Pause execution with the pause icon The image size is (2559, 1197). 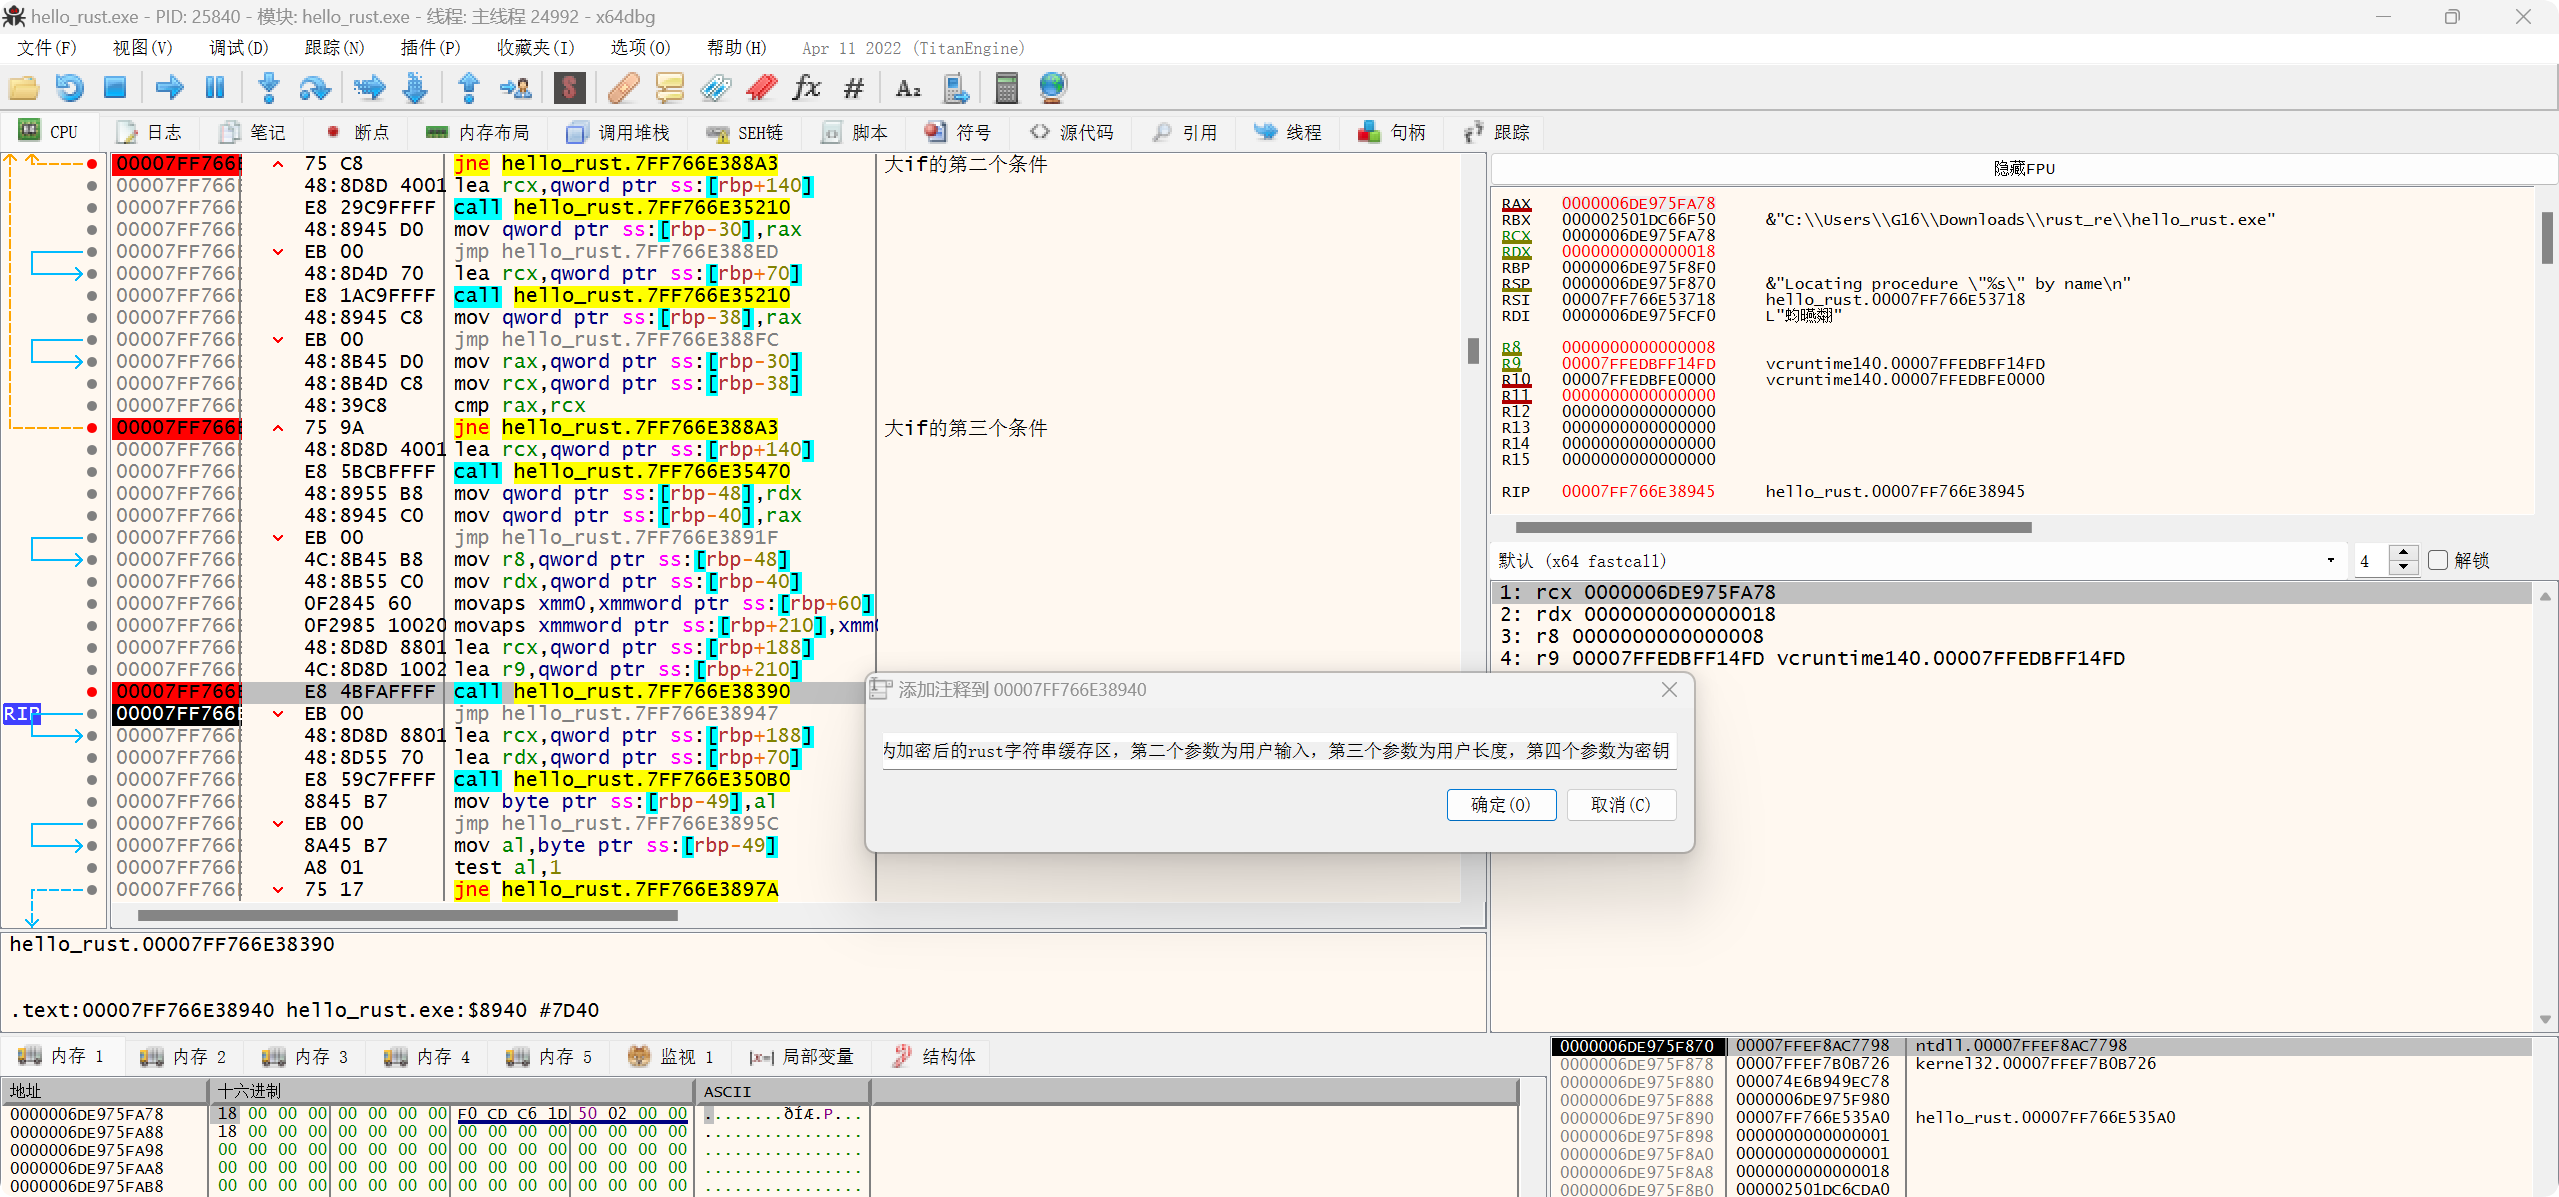pyautogui.click(x=214, y=88)
